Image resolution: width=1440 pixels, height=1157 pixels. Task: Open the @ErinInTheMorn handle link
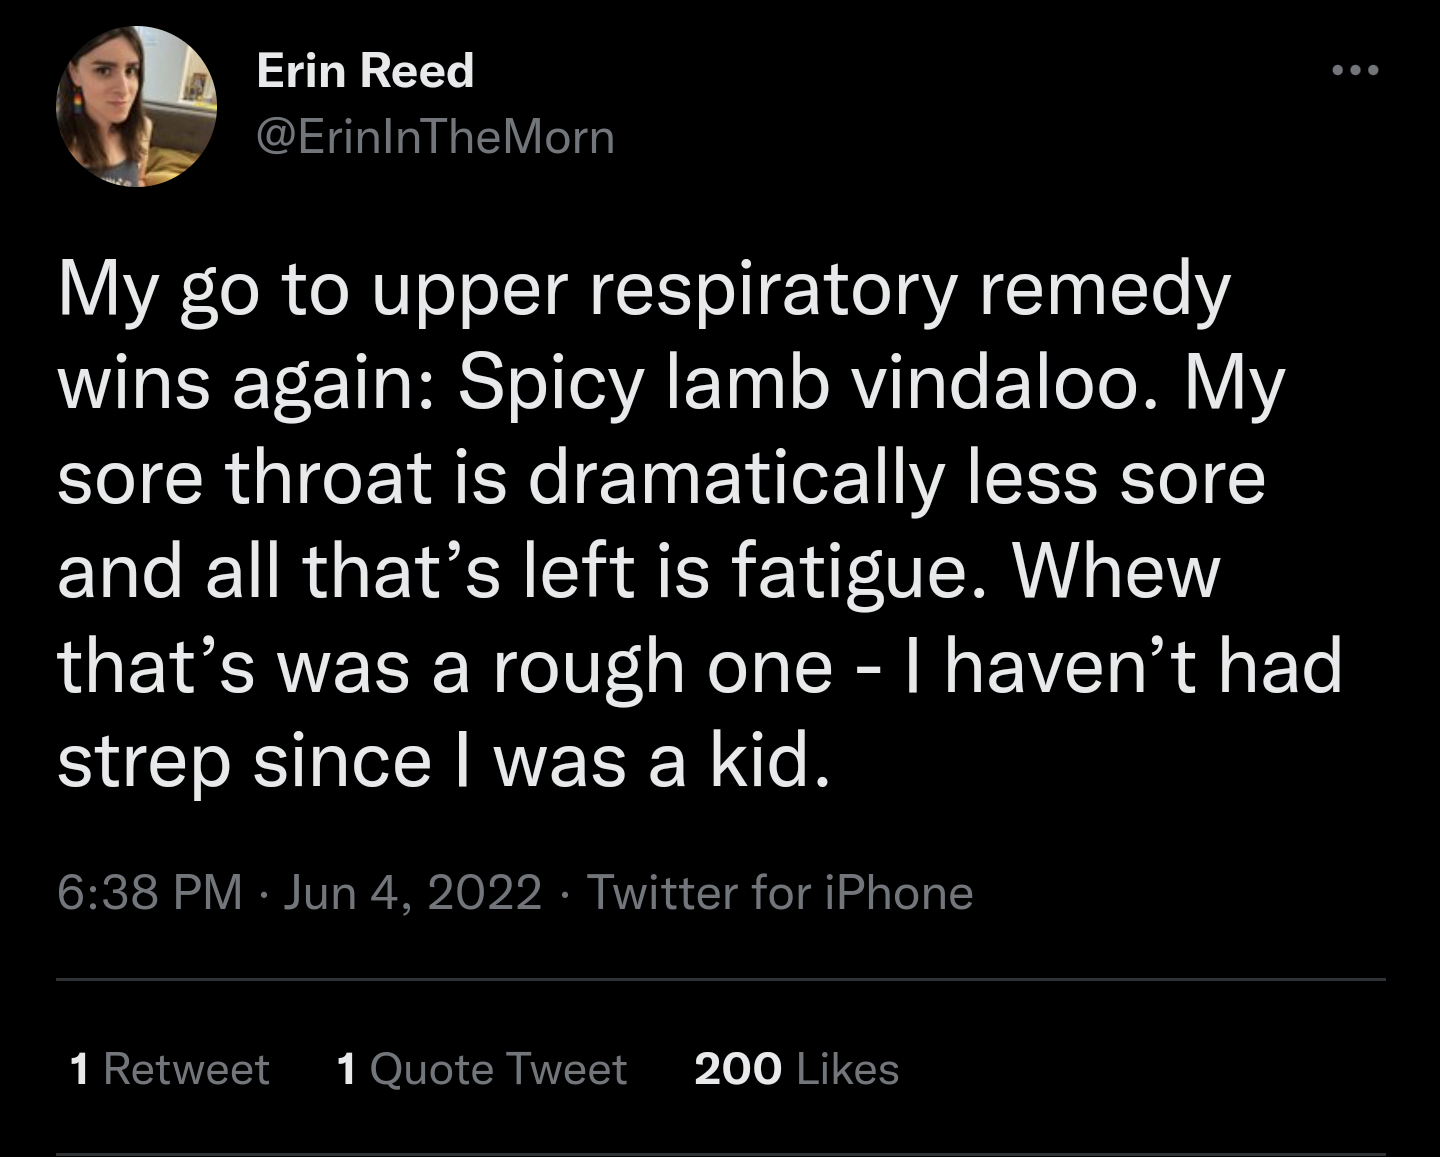click(435, 137)
